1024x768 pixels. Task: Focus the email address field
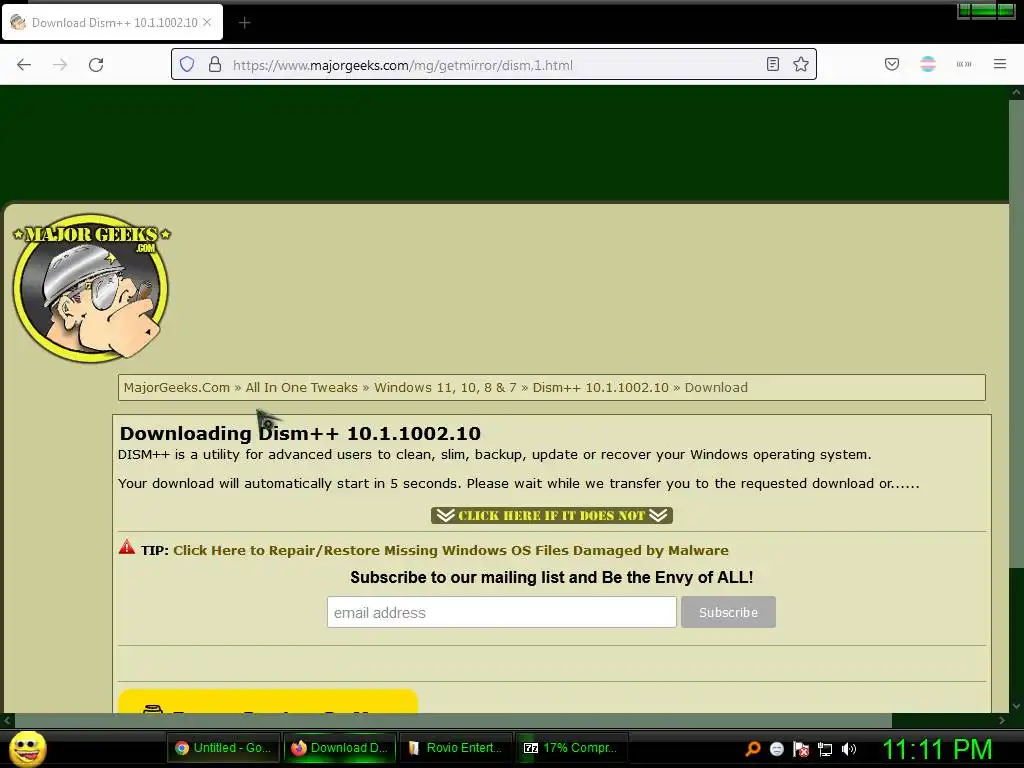pyautogui.click(x=502, y=612)
